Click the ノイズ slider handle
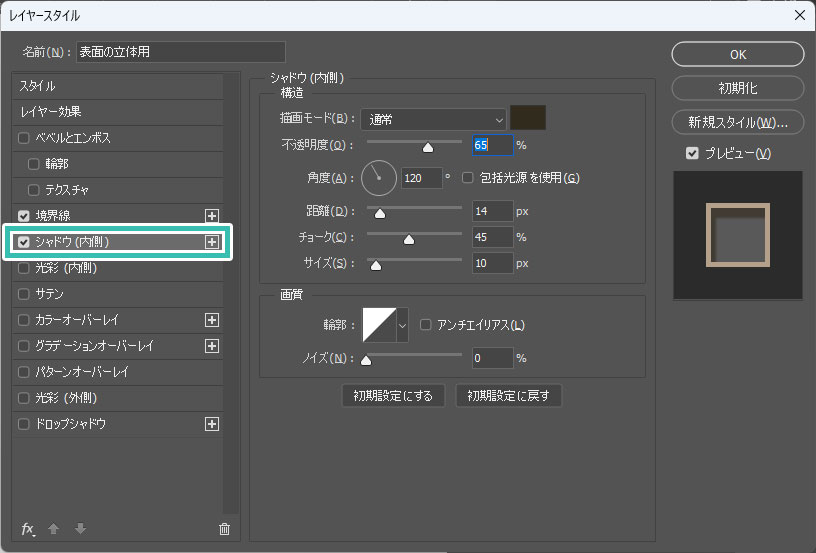The height and width of the screenshot is (553, 816). point(366,360)
